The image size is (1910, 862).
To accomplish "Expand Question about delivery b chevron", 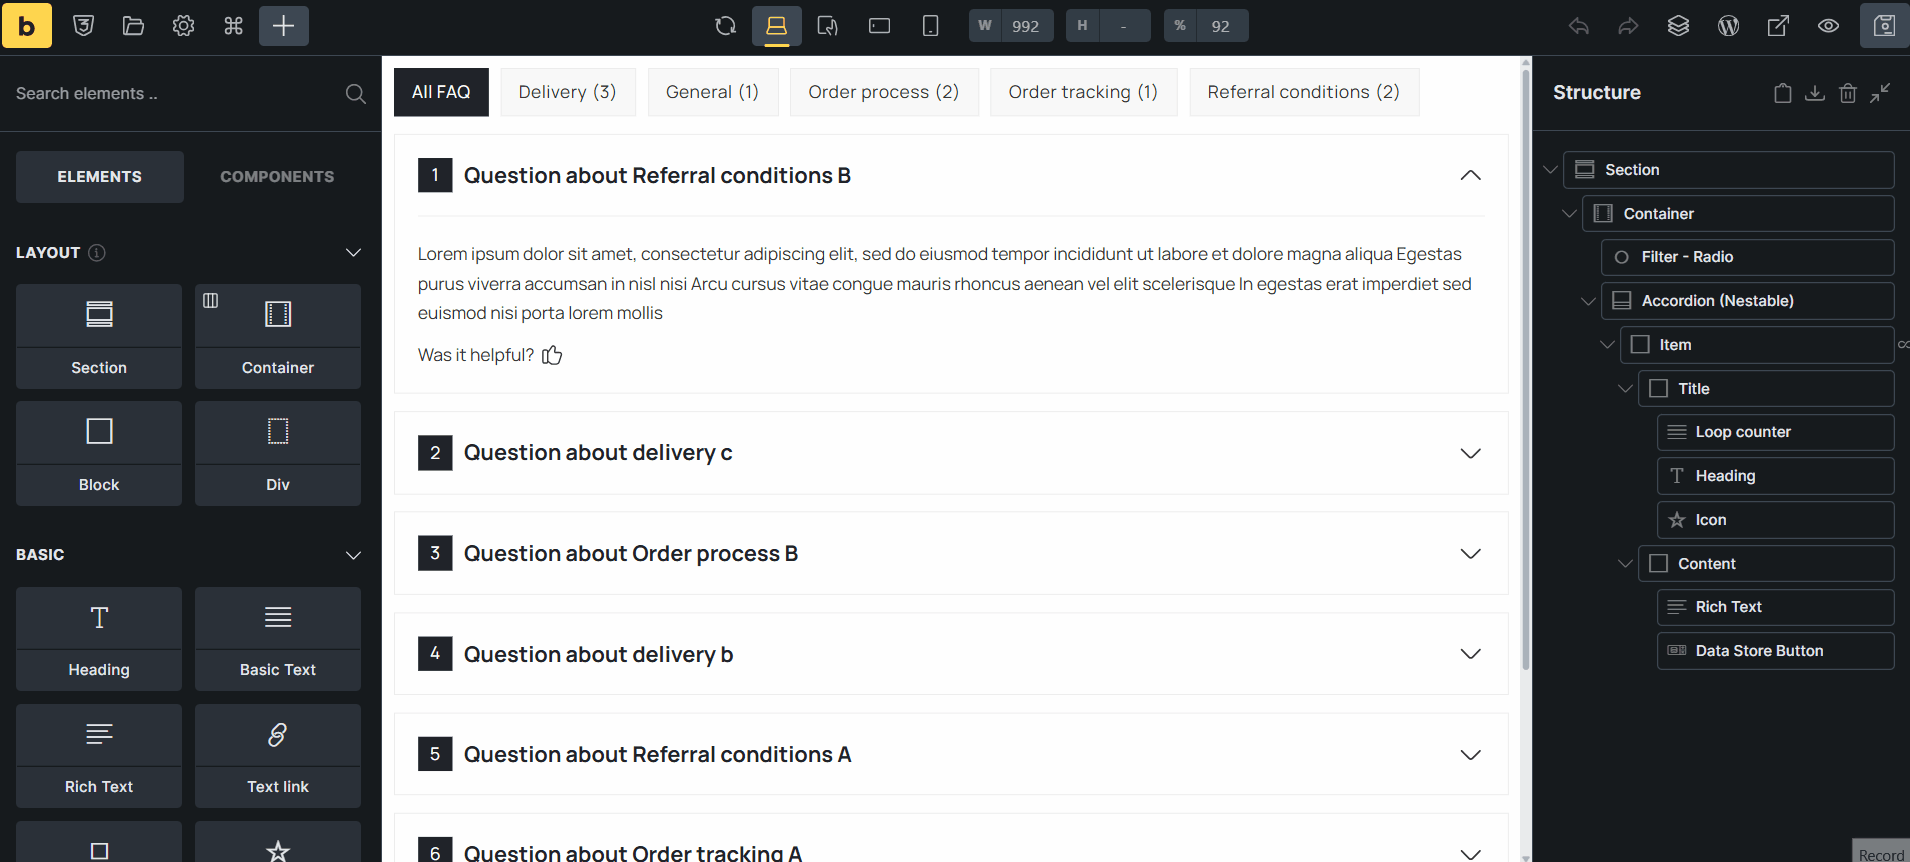I will pyautogui.click(x=1470, y=654).
